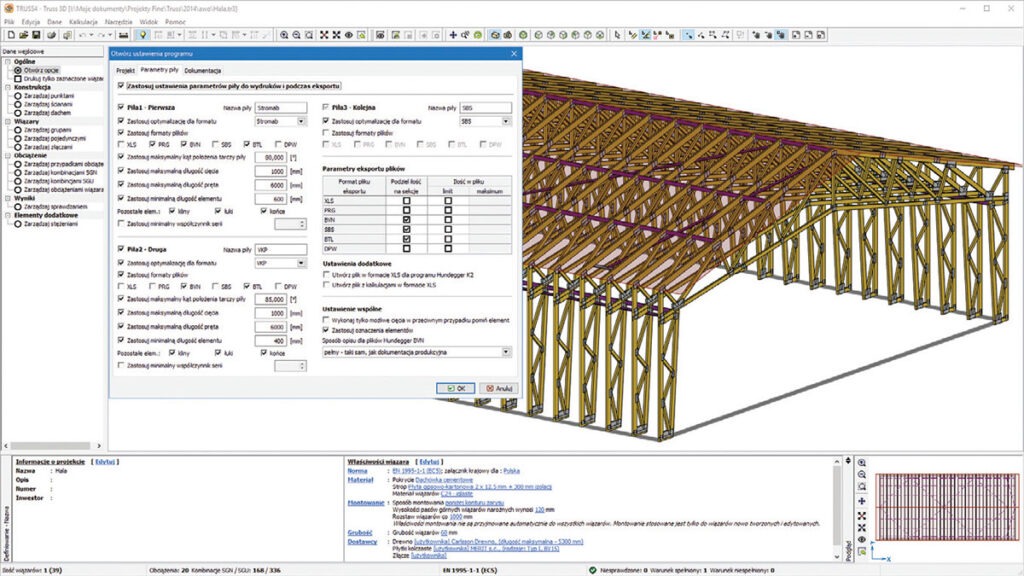Image resolution: width=1024 pixels, height=576 pixels.
Task: Click the arrow pointer selection tool
Action: click(617, 35)
